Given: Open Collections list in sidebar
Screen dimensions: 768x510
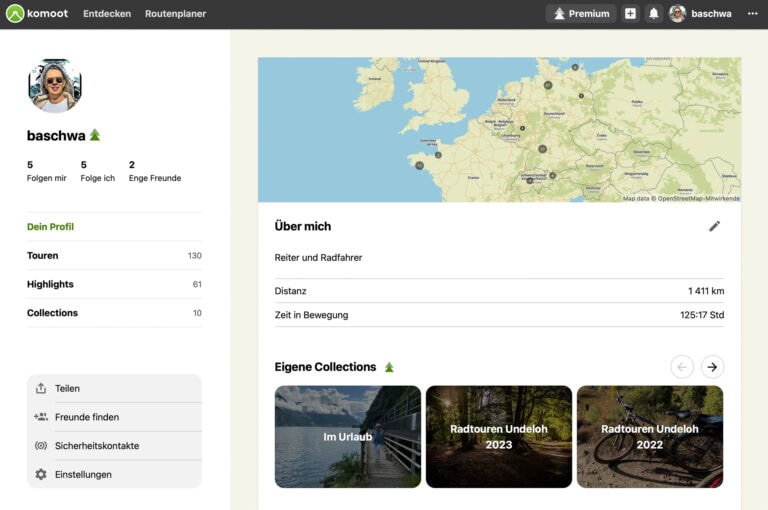Looking at the screenshot, I should 114,313.
